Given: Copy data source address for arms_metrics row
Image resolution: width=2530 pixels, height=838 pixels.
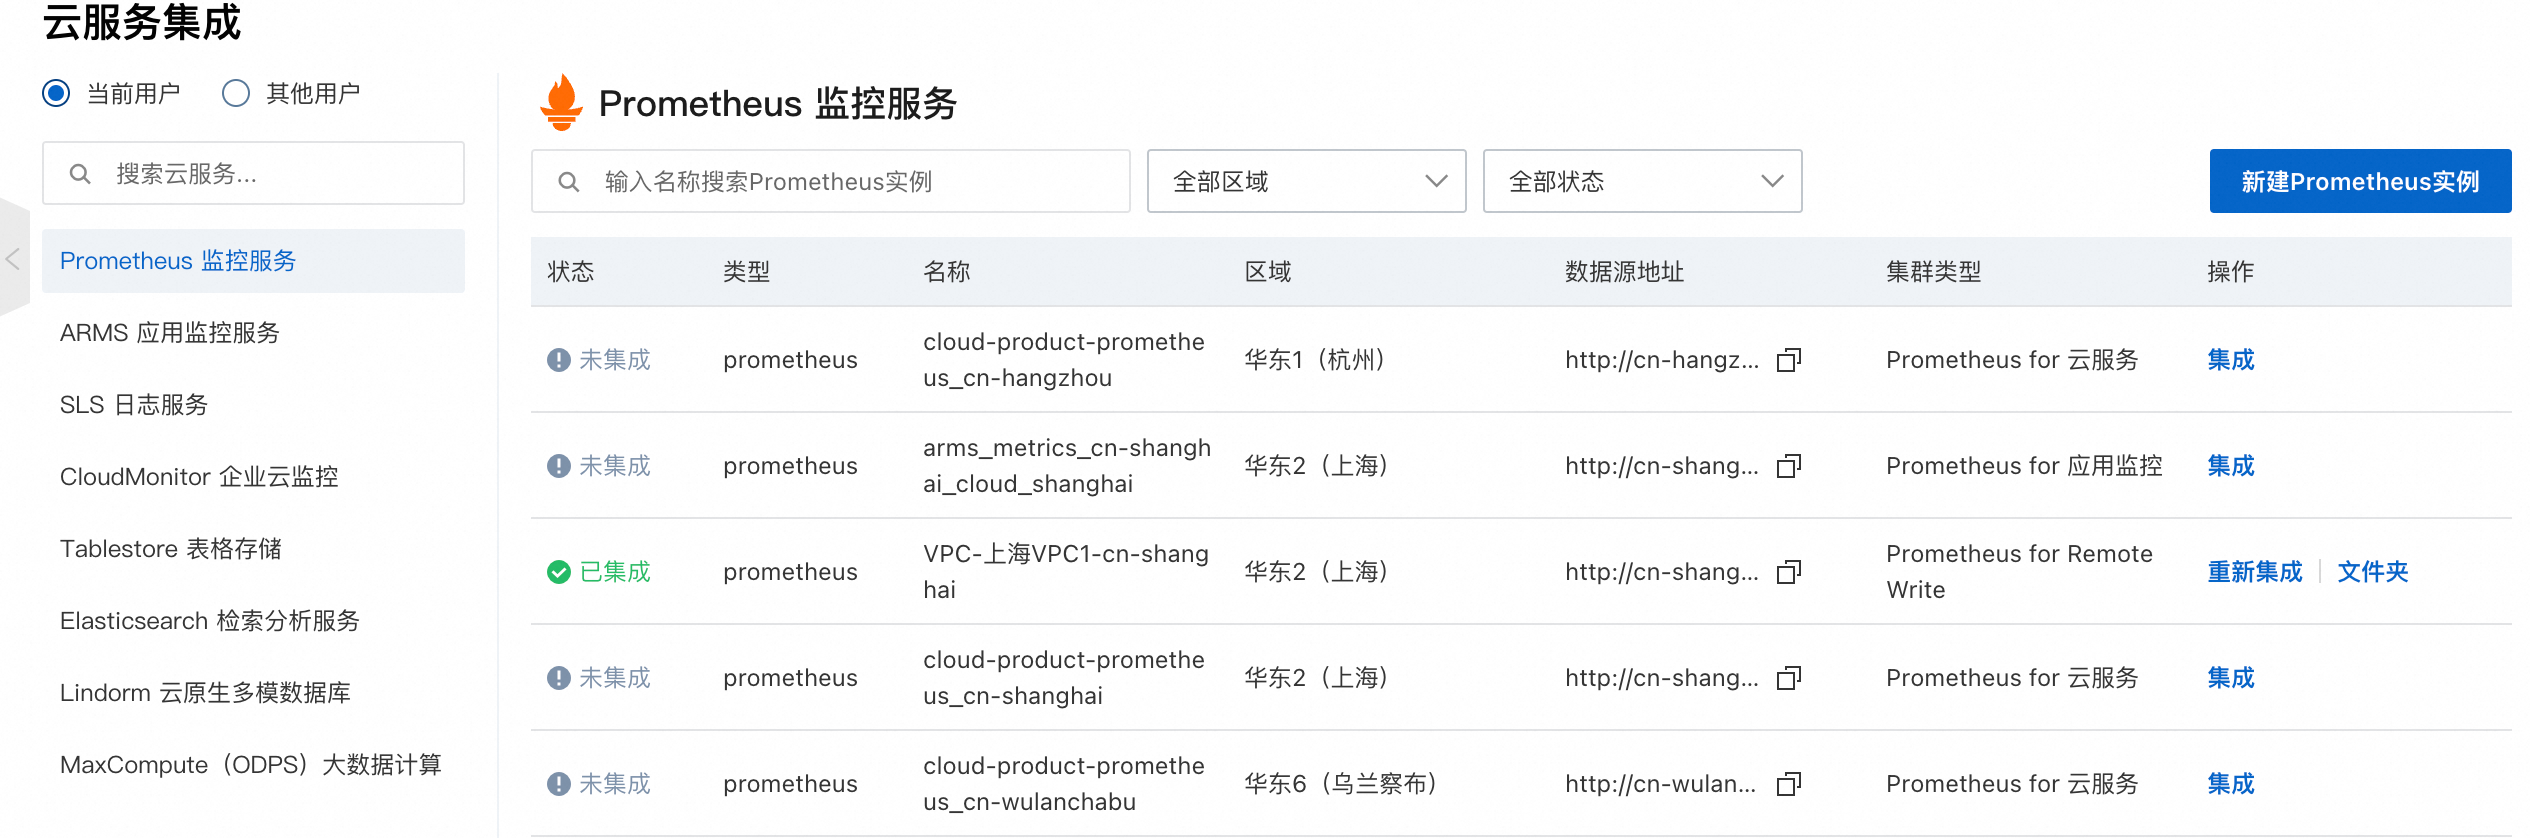Looking at the screenshot, I should [1788, 466].
